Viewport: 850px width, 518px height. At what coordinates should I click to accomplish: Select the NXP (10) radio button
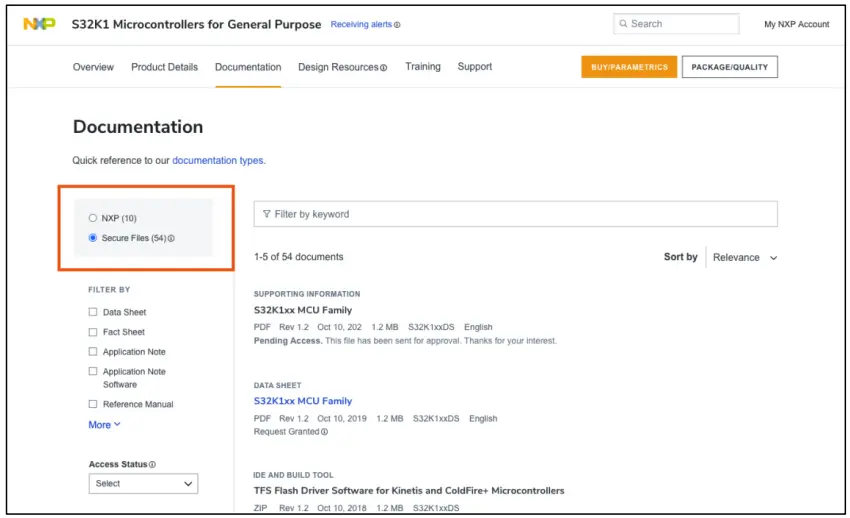click(x=93, y=218)
